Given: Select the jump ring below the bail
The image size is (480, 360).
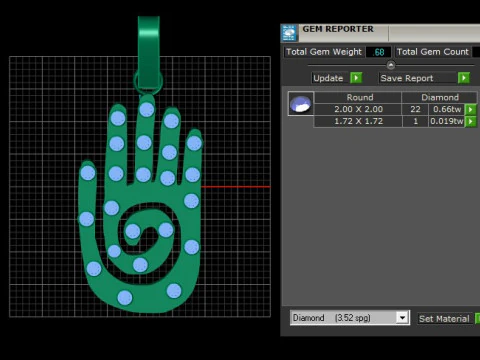Looking at the screenshot, I should coord(148,82).
